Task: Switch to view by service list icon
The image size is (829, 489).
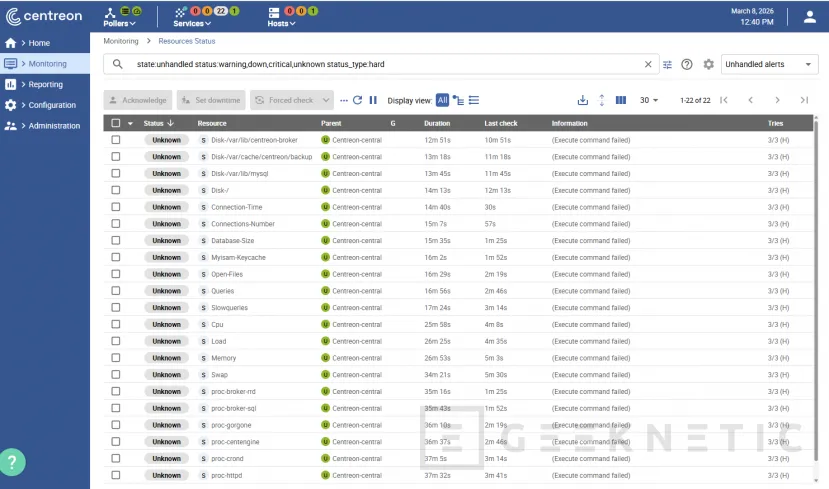Action: pyautogui.click(x=474, y=100)
